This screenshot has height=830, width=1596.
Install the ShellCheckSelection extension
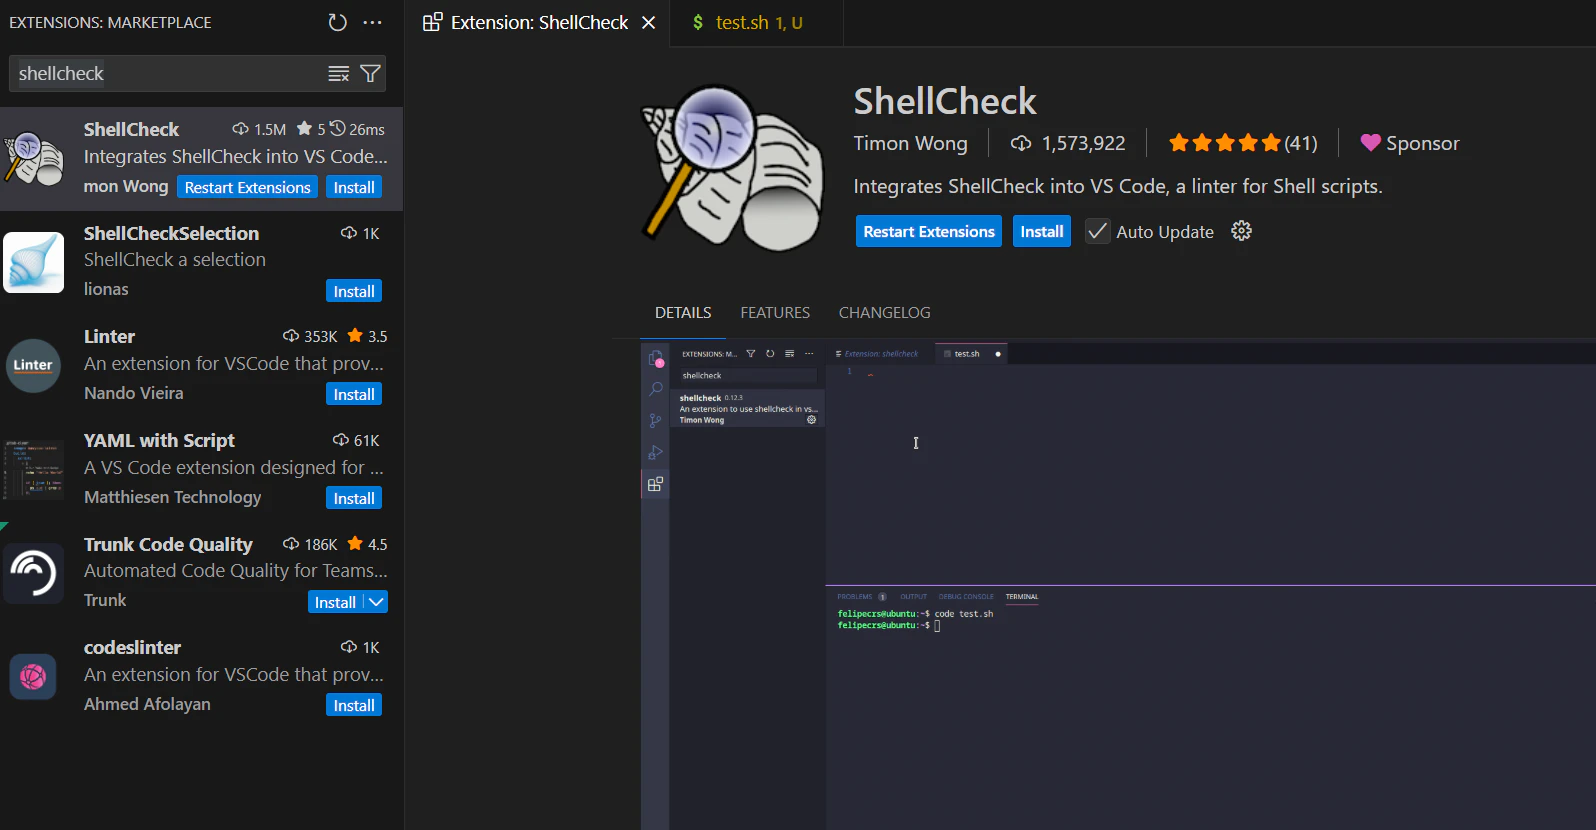point(354,291)
